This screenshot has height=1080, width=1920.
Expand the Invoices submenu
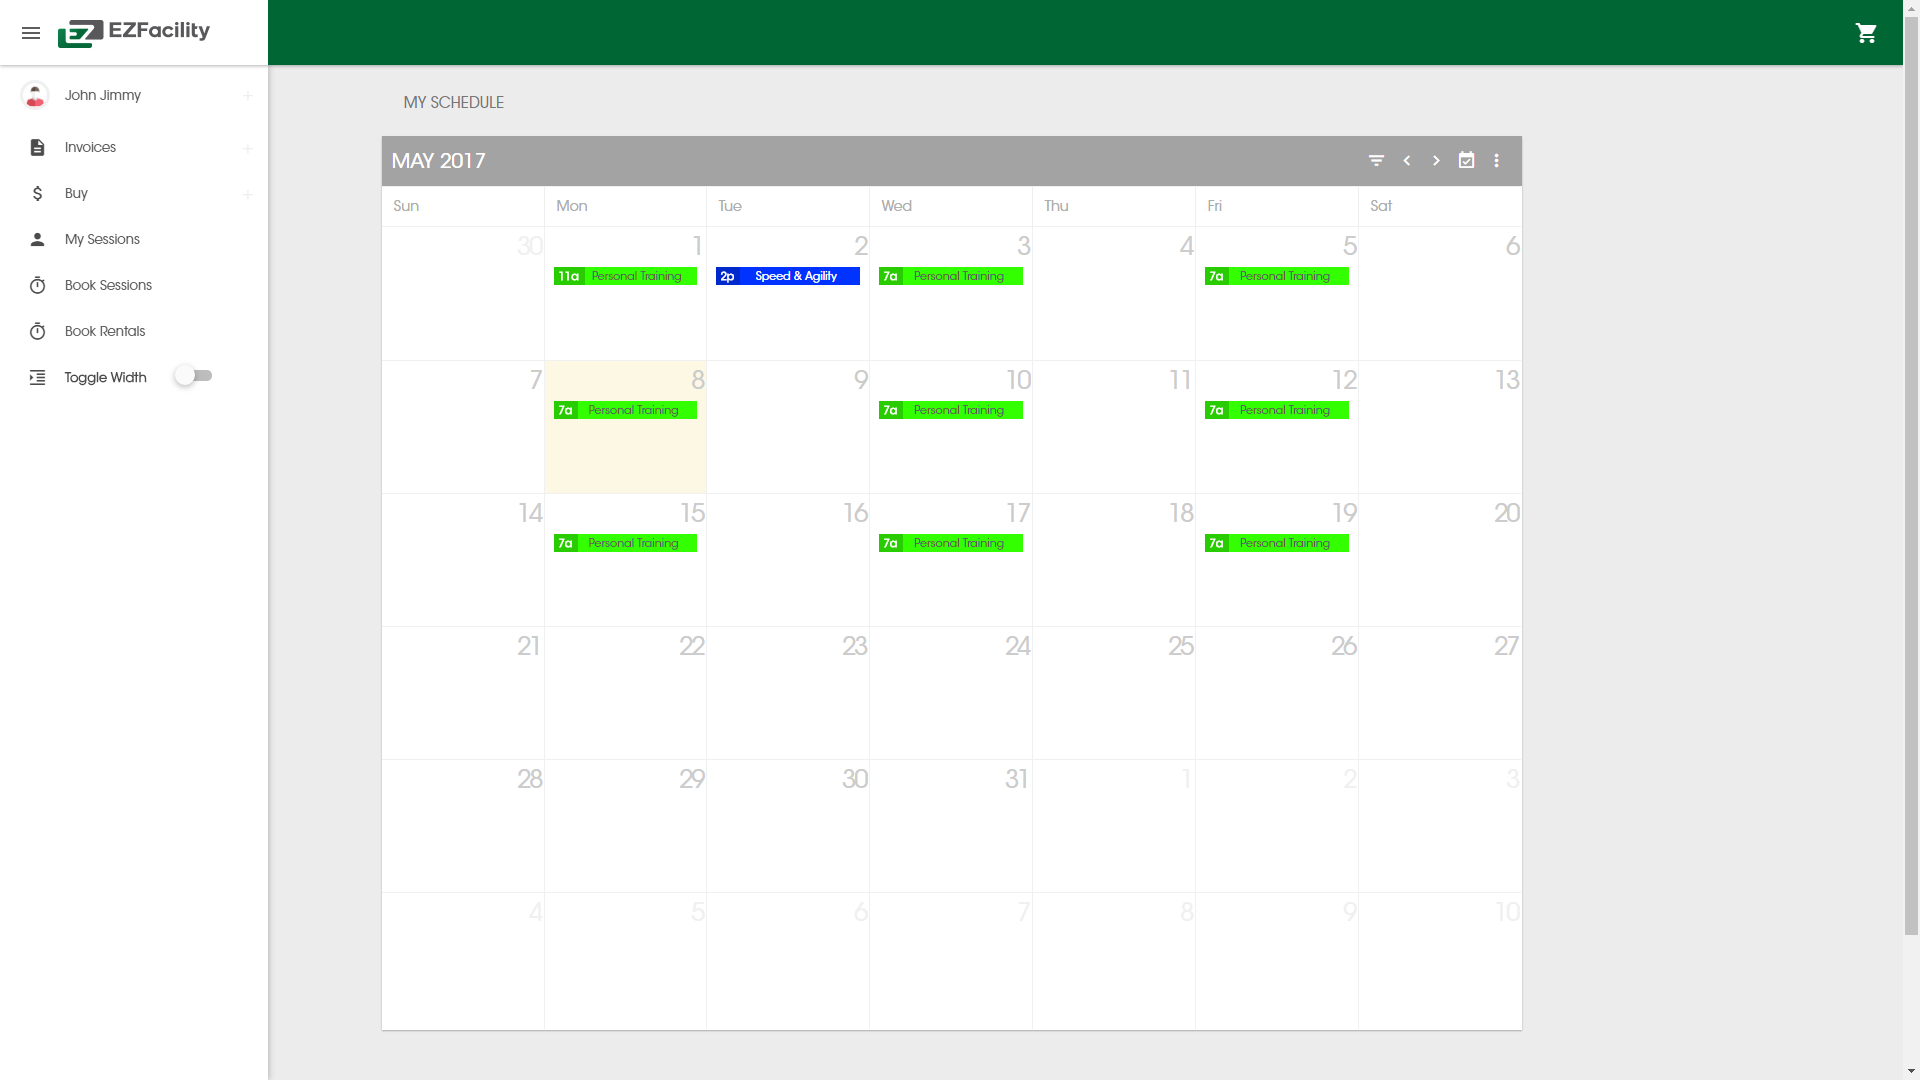(x=247, y=148)
